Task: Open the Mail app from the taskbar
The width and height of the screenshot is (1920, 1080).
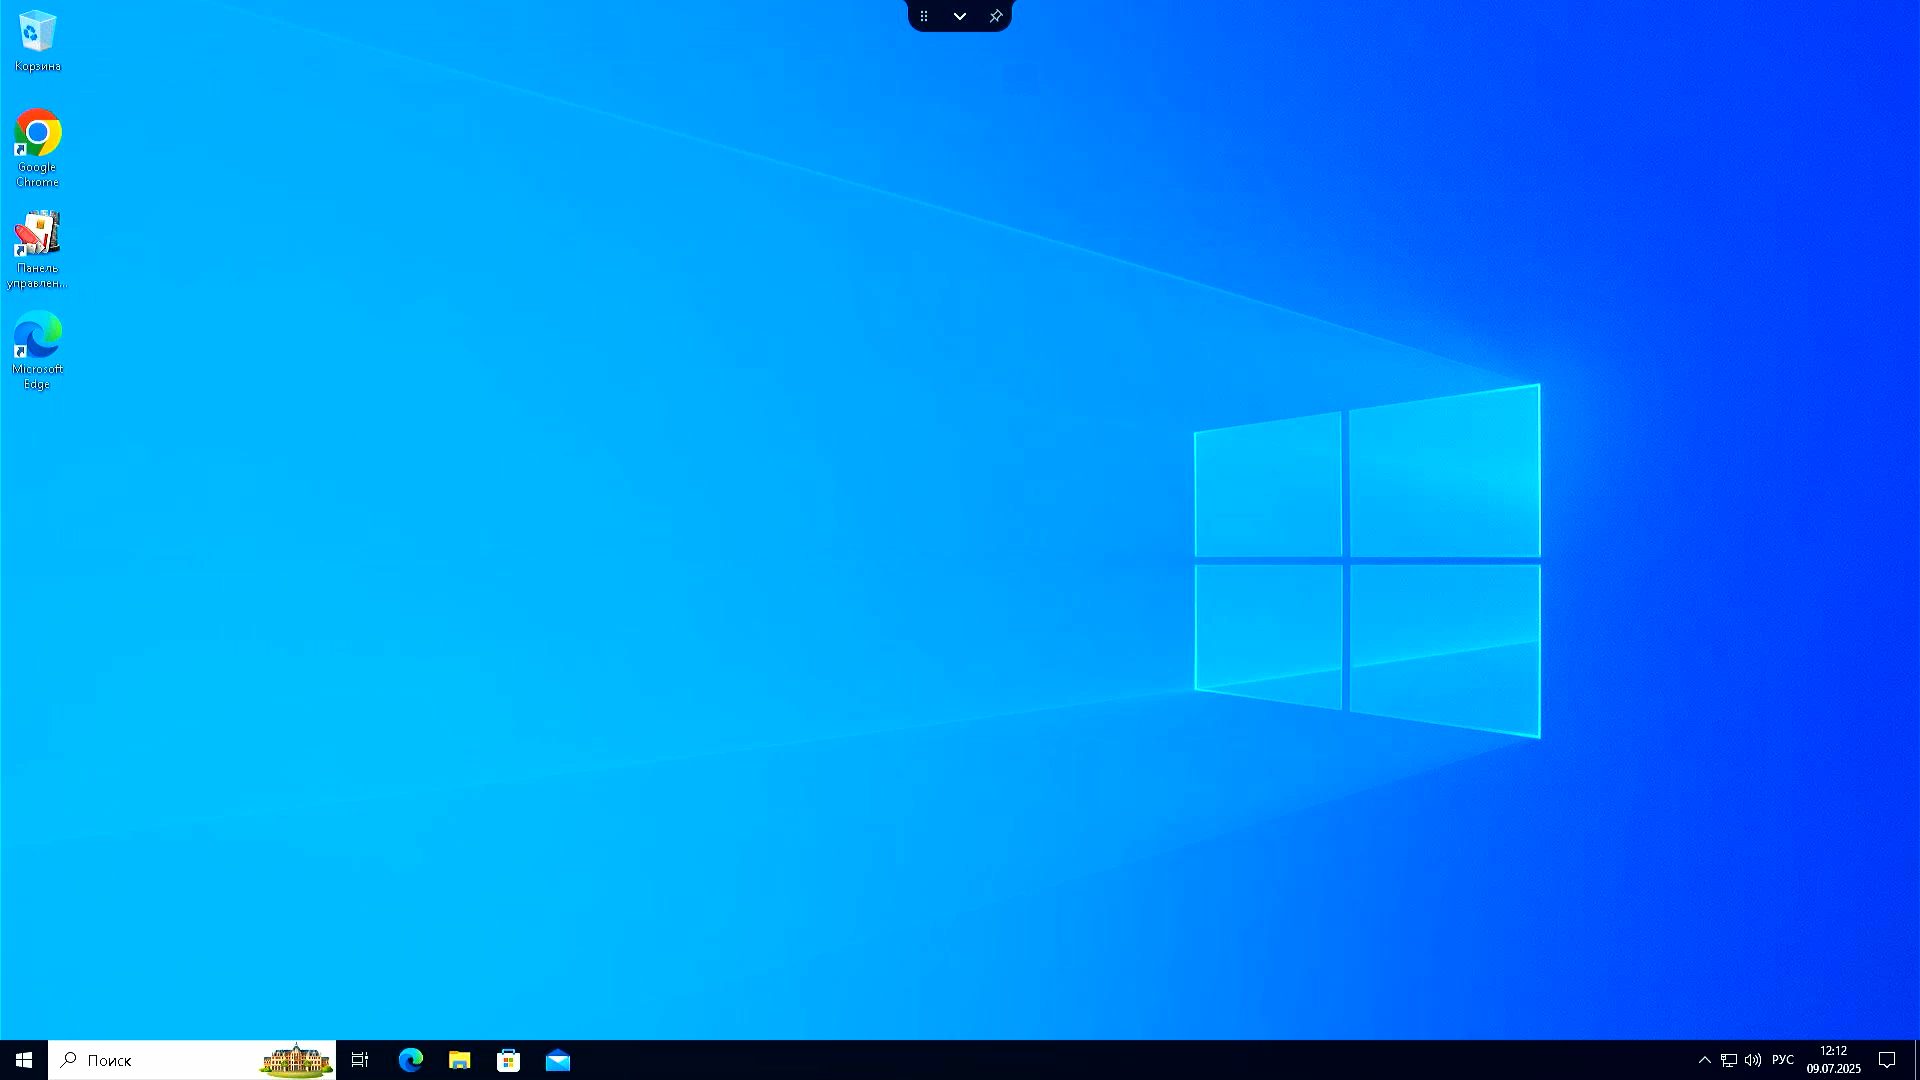Action: (x=558, y=1060)
